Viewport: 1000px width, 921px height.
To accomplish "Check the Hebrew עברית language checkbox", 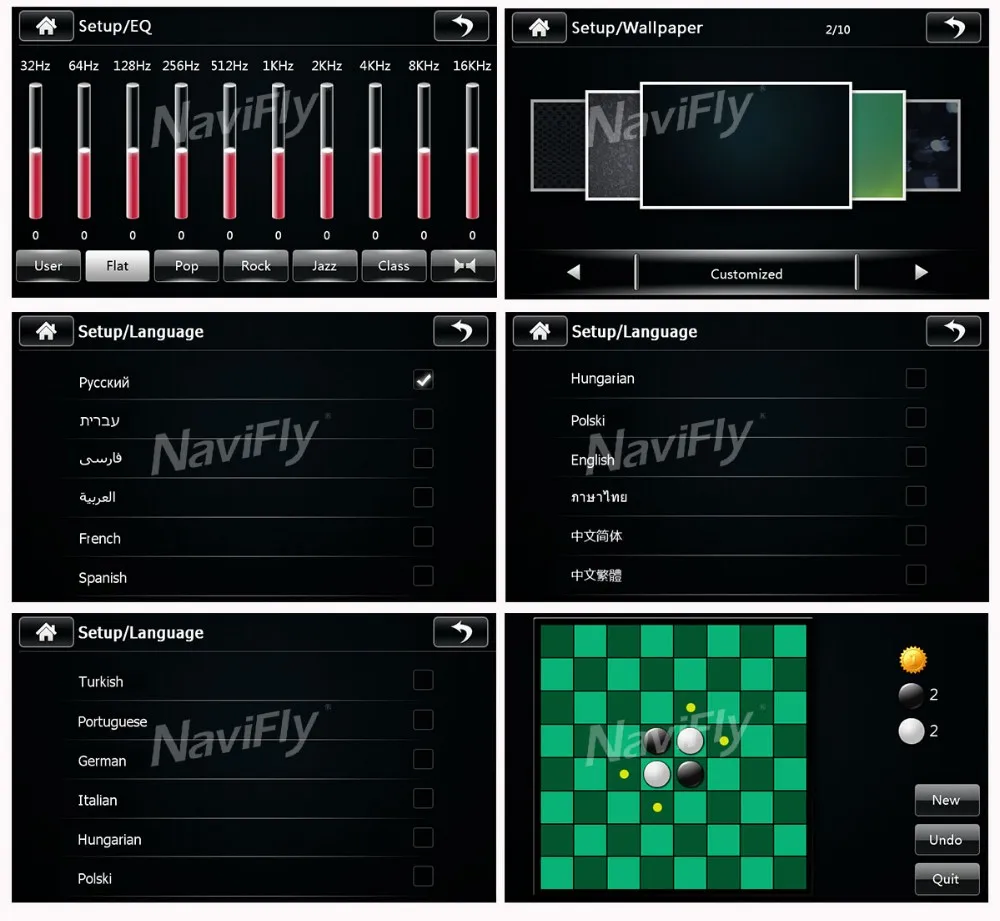I will 423,419.
